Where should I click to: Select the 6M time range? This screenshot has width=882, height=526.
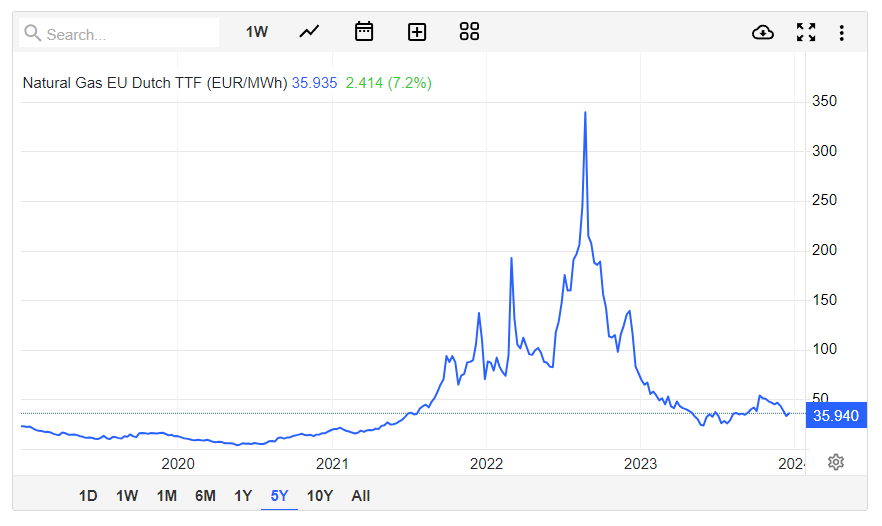tap(205, 496)
